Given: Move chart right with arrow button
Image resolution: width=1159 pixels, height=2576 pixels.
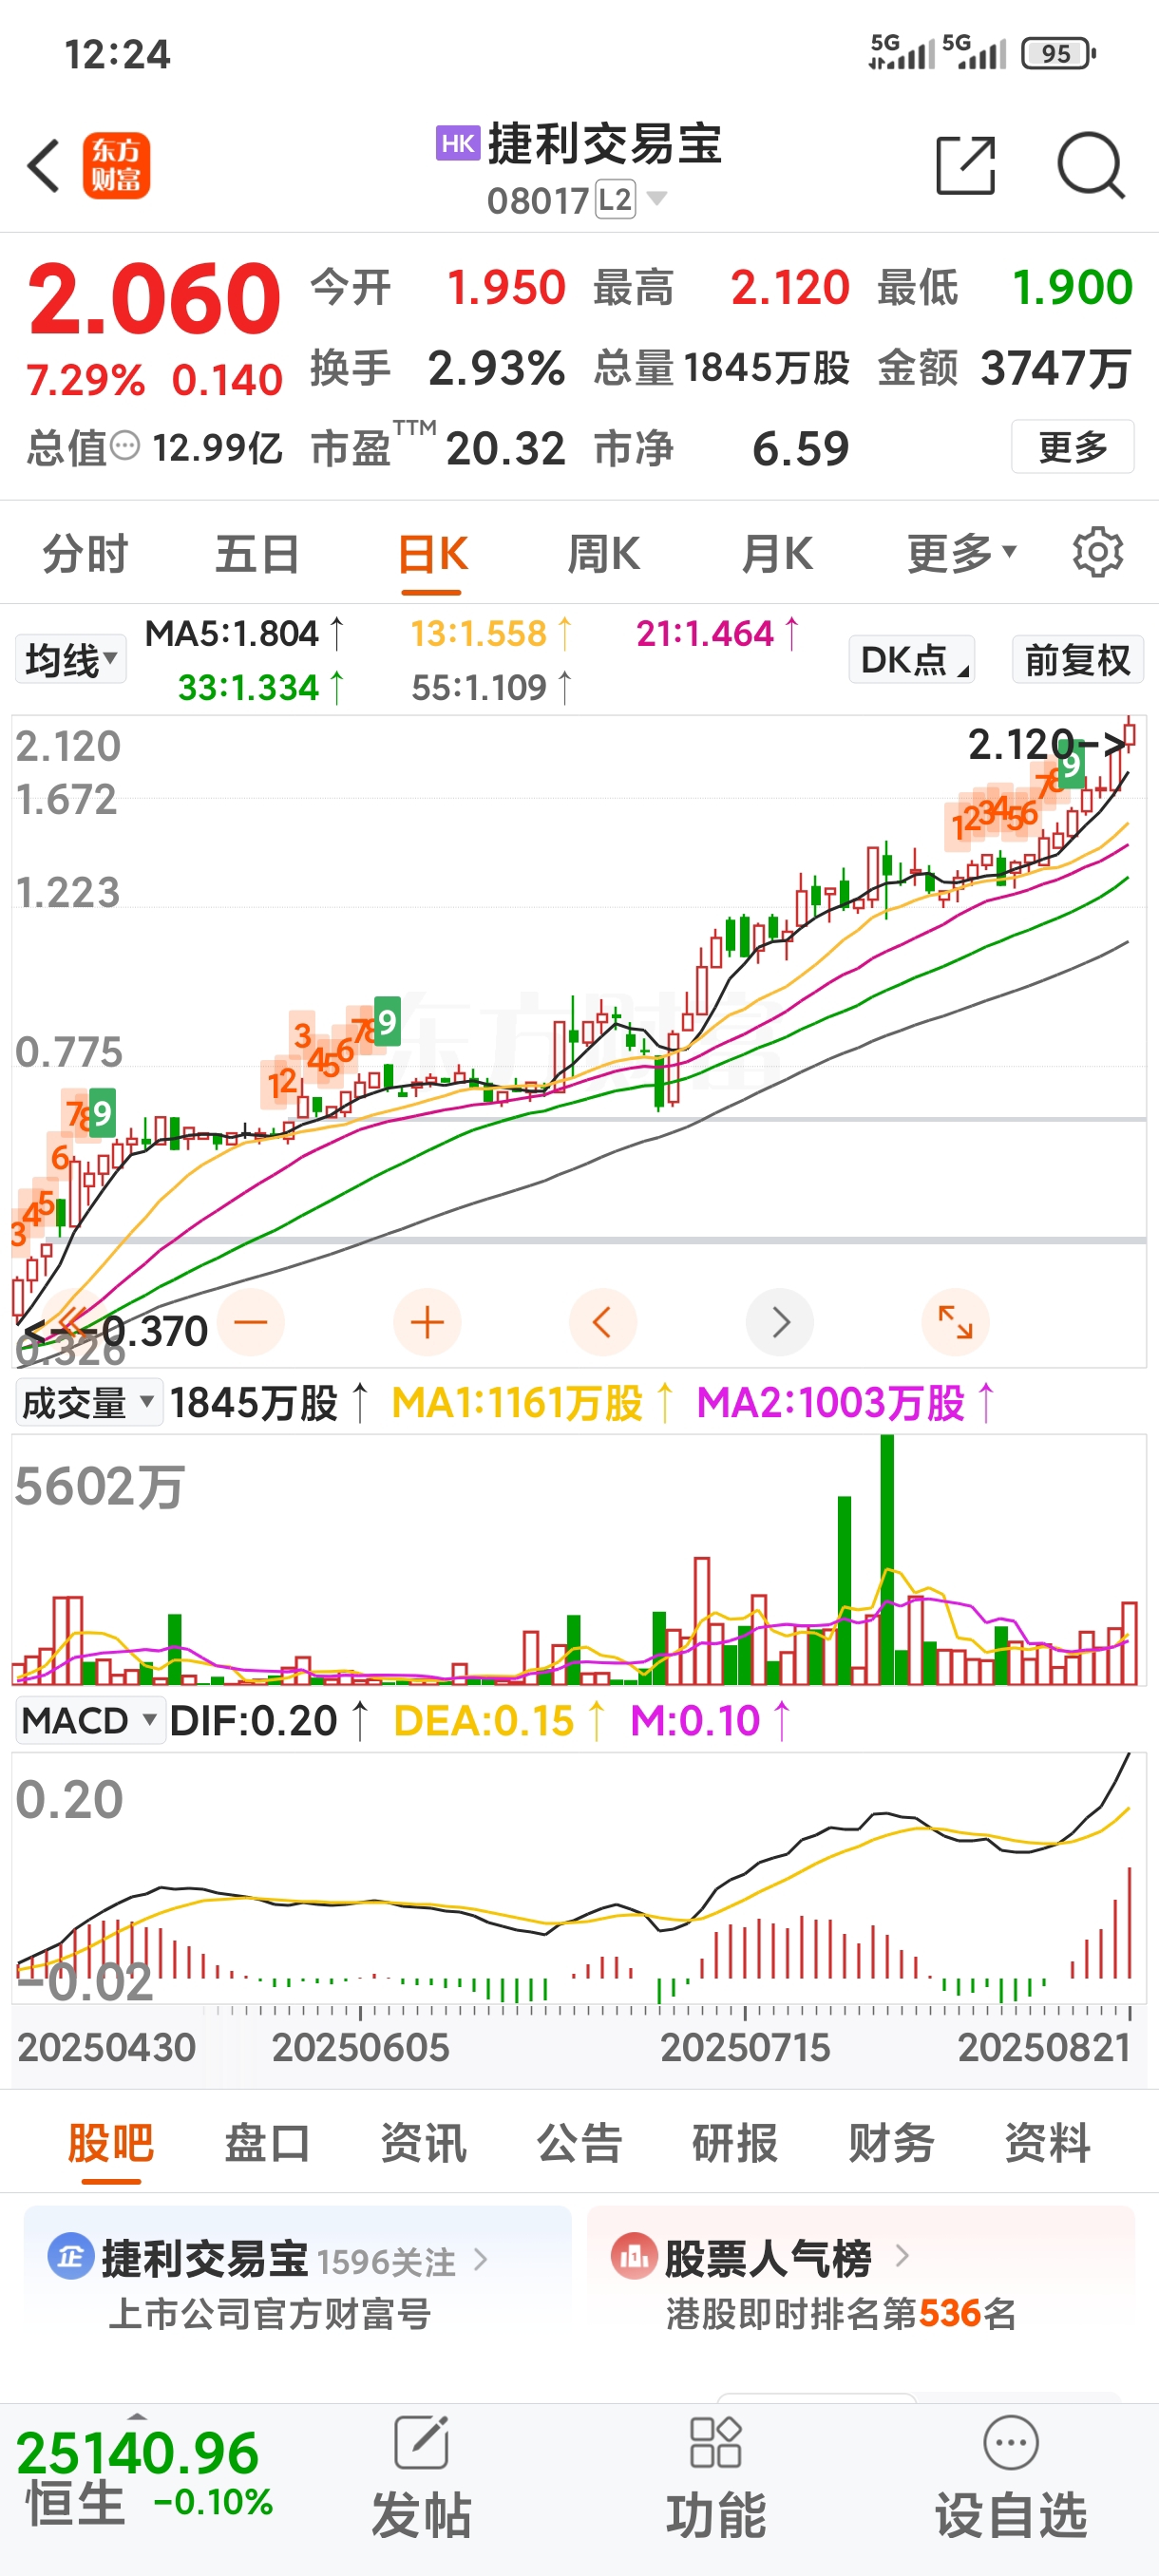Looking at the screenshot, I should click(780, 1322).
